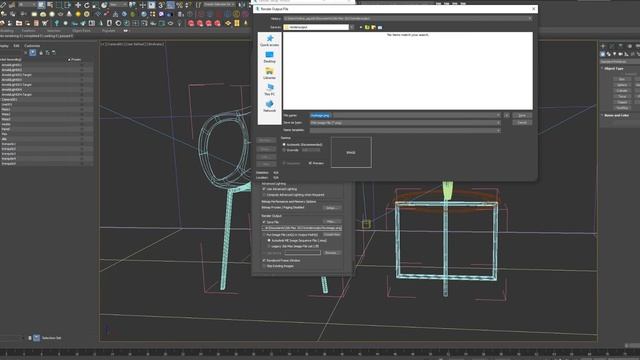Select Legacy 3ds Max Image File List
The height and width of the screenshot is (360, 640).
pyautogui.click(x=269, y=247)
